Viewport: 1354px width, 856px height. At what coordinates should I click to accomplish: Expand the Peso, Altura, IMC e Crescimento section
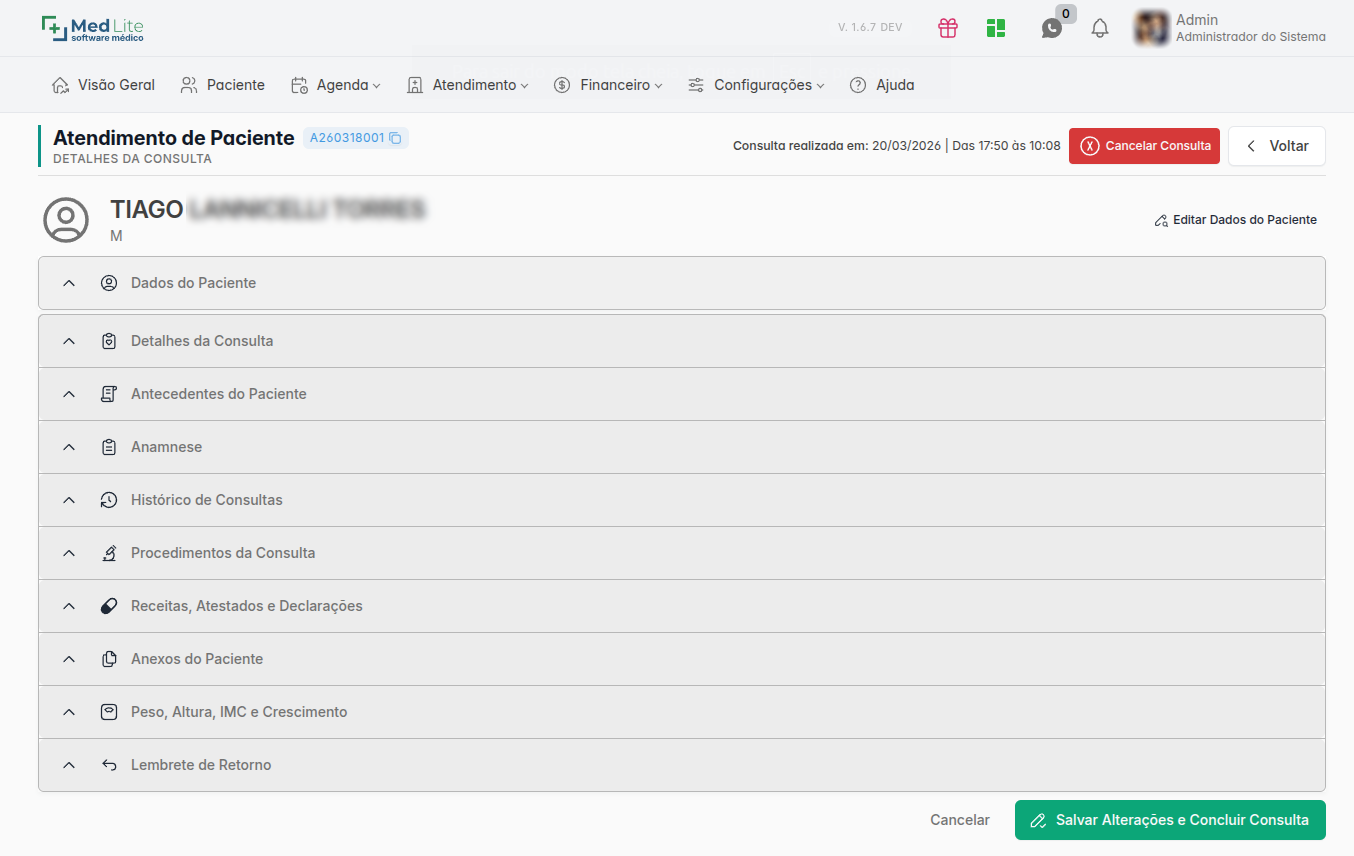[x=682, y=712]
